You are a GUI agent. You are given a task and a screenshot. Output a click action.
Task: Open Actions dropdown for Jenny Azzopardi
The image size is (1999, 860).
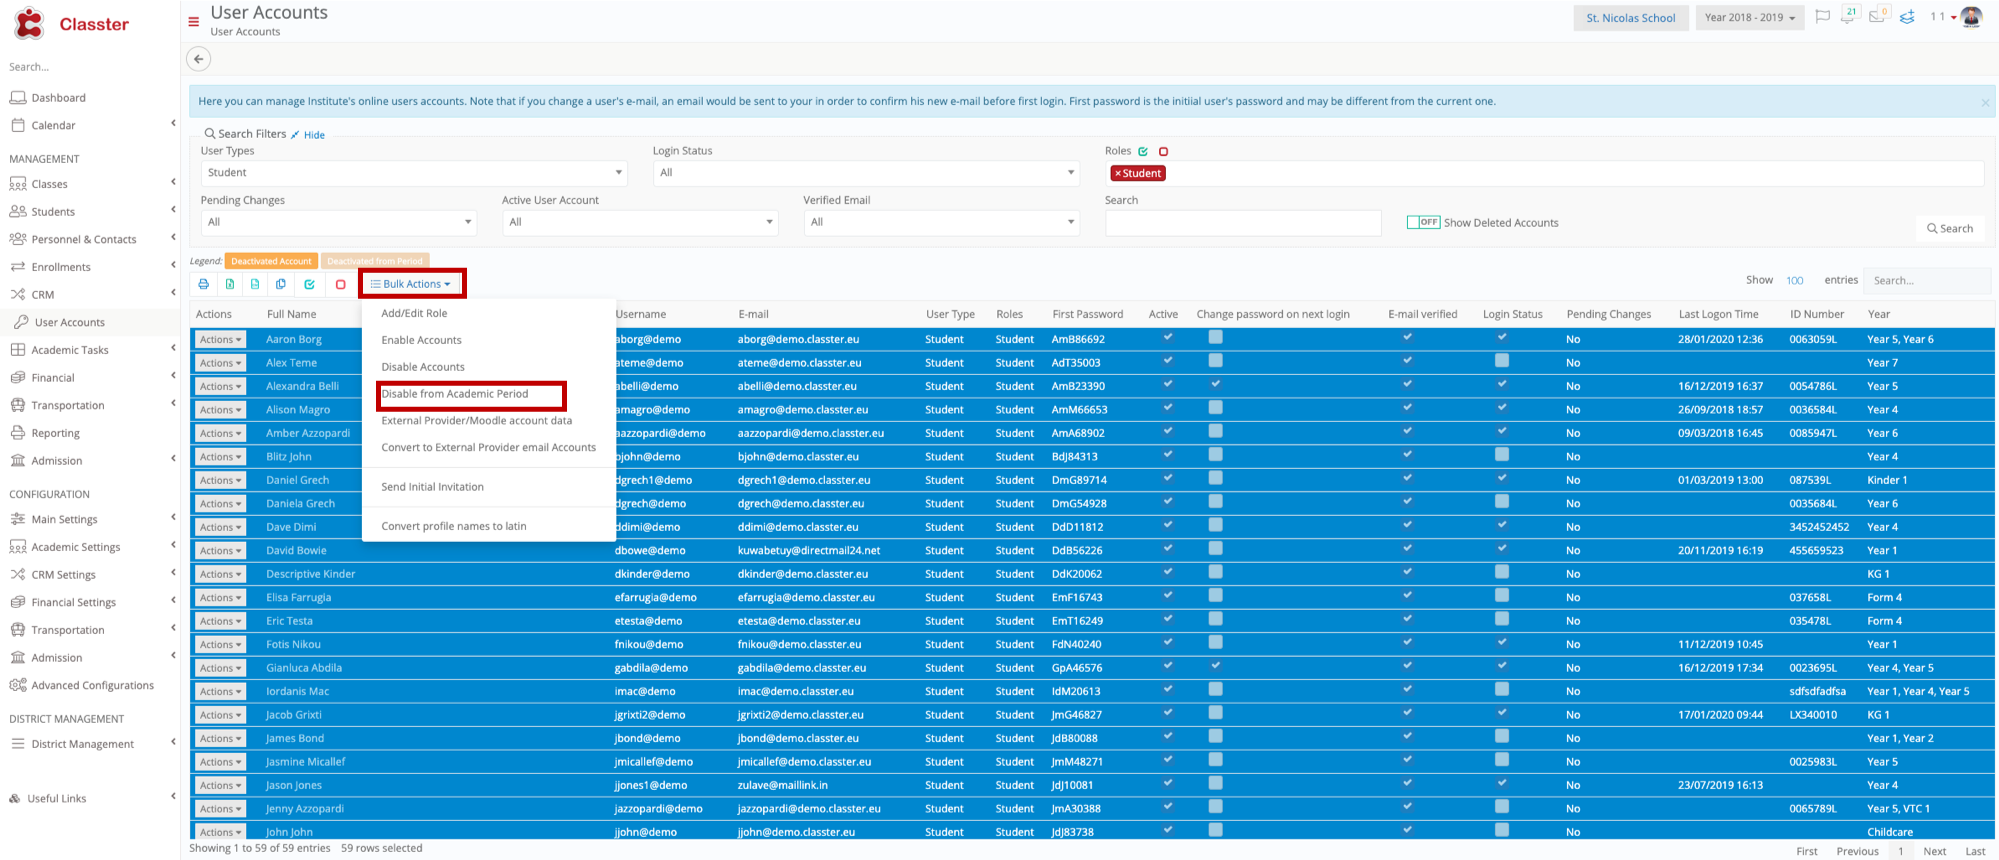coord(220,809)
